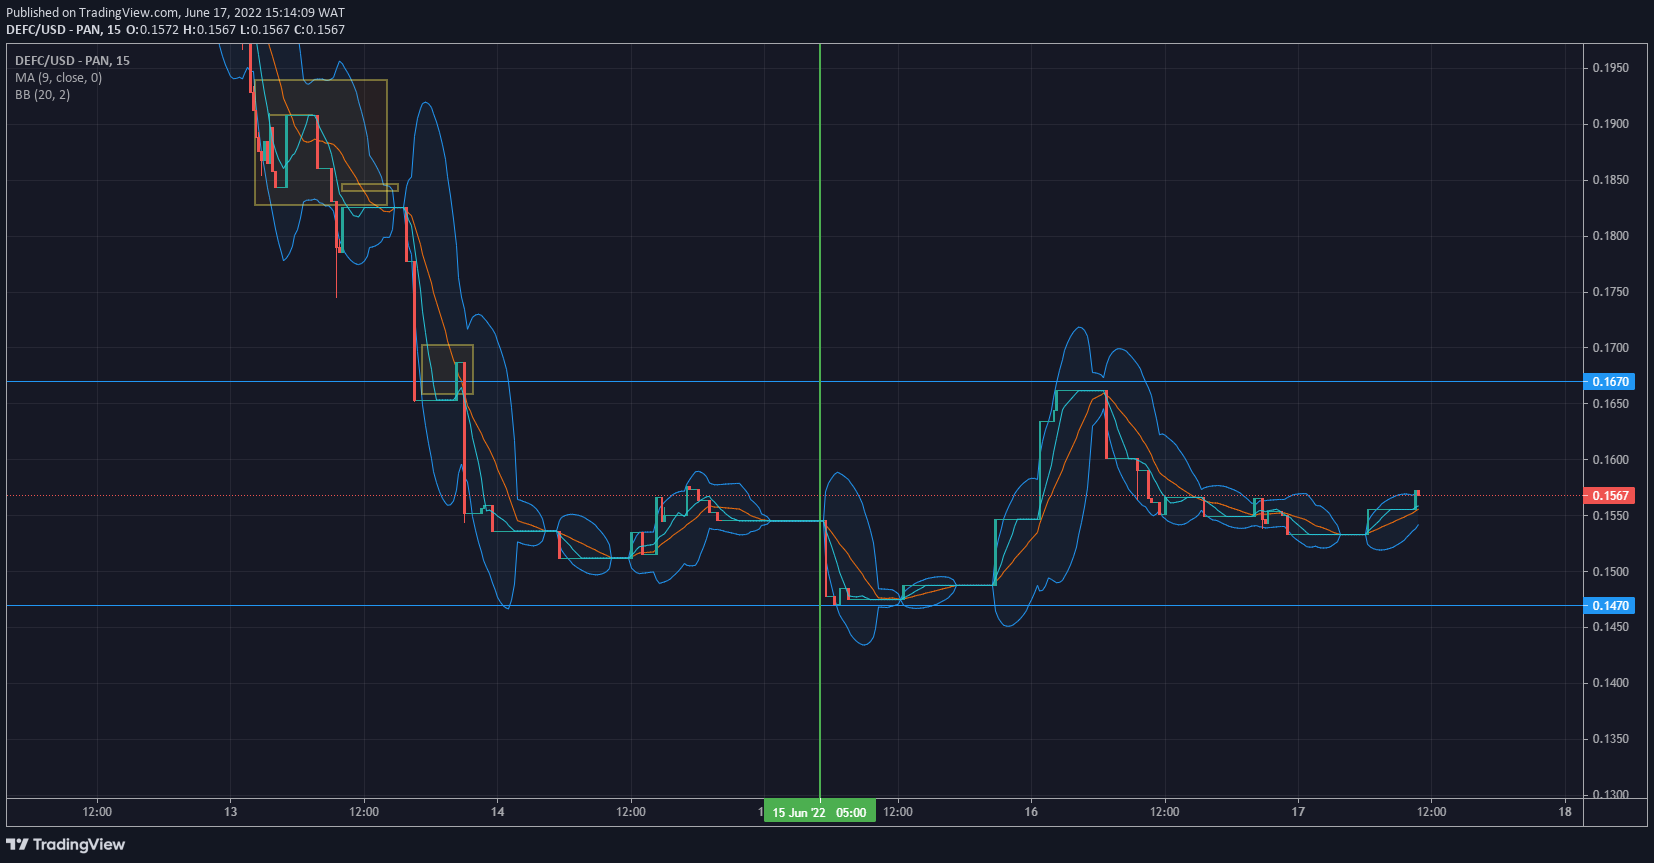Click the red 0.1567 current price label

pyautogui.click(x=1610, y=496)
